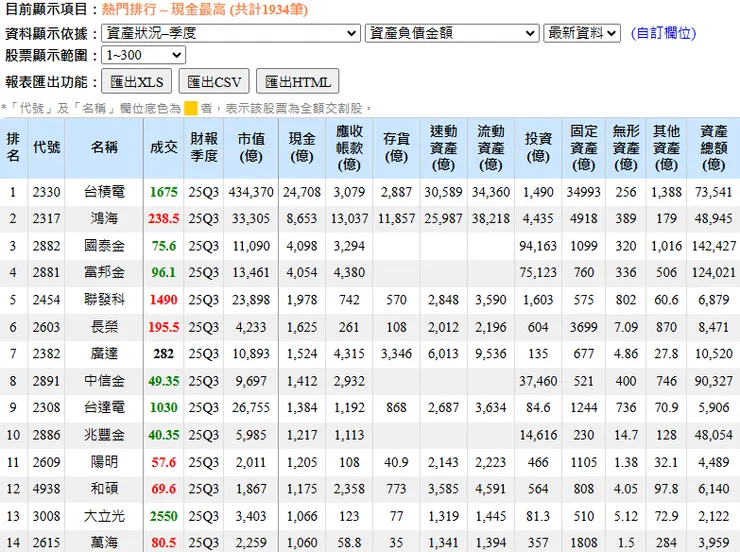Open the 台積電 stock name link
This screenshot has width=740, height=552.
(104, 192)
